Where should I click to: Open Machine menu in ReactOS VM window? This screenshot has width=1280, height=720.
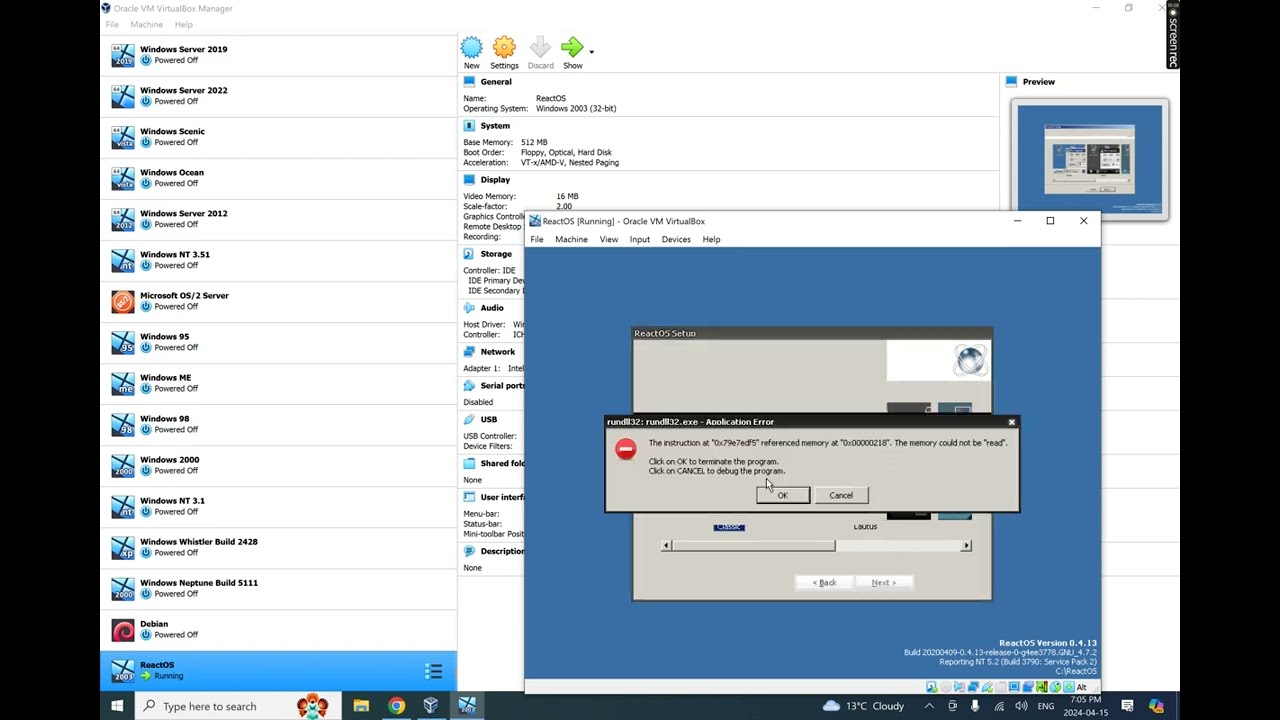tap(571, 239)
